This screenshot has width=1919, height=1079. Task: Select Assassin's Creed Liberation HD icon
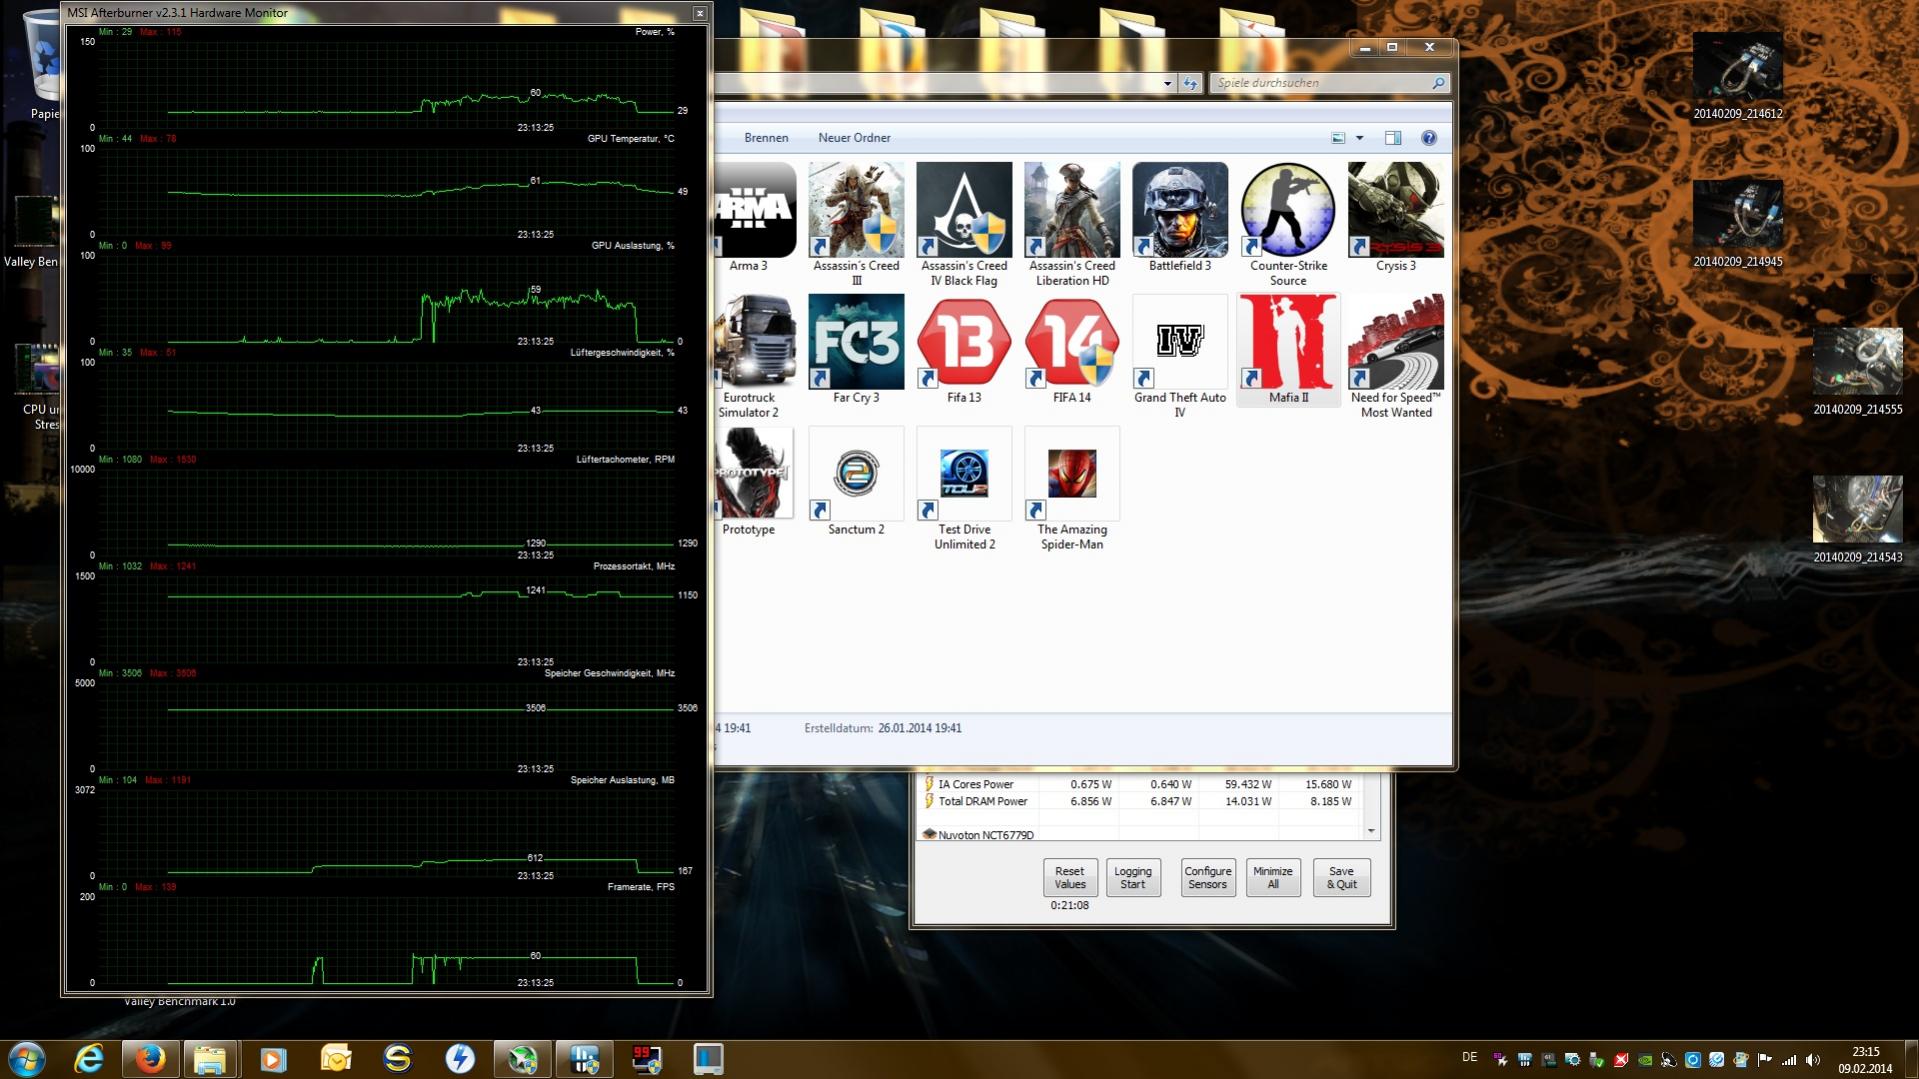pyautogui.click(x=1072, y=224)
